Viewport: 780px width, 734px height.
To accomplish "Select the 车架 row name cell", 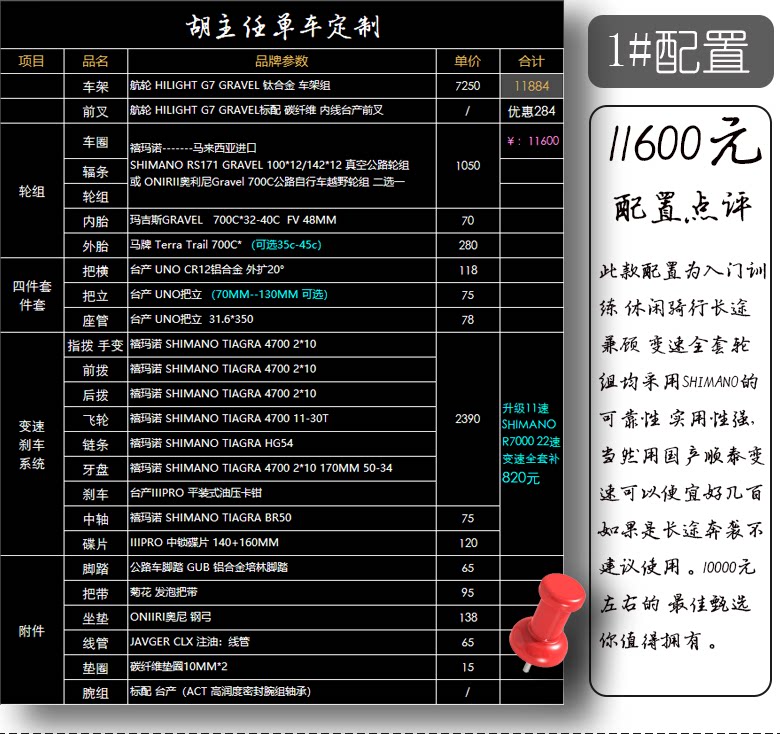I will coord(96,87).
